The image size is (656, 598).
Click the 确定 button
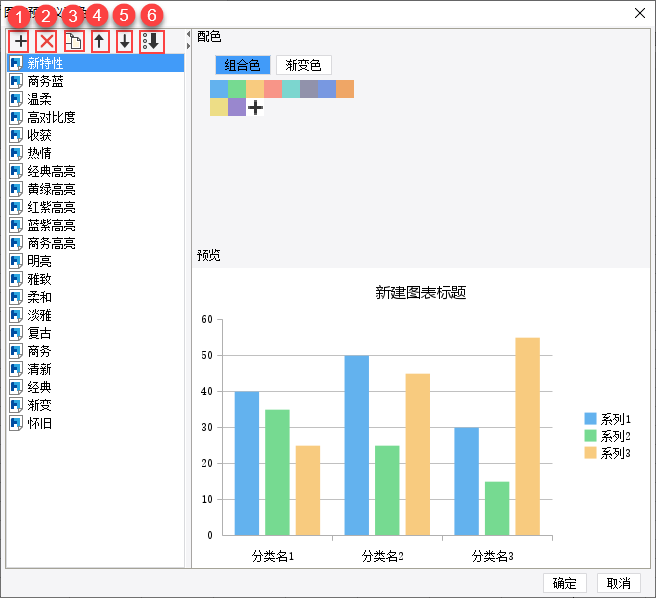(x=565, y=583)
